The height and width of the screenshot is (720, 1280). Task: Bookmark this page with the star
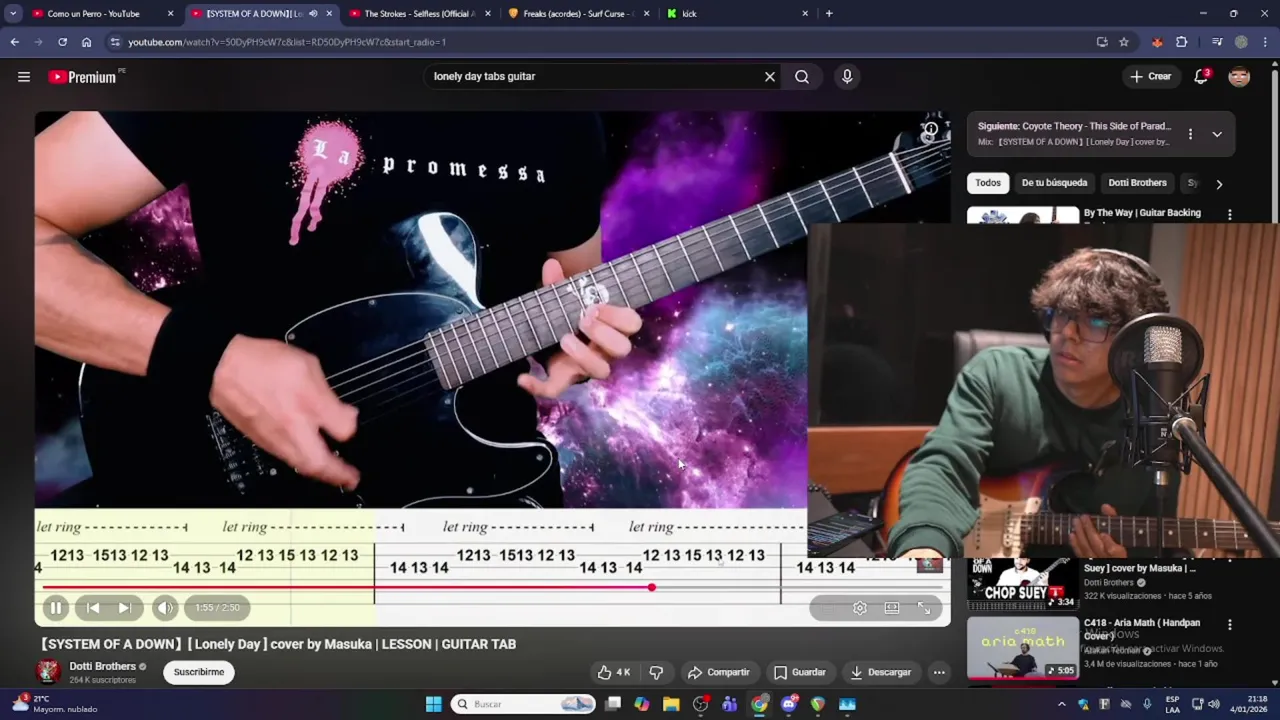1124,42
